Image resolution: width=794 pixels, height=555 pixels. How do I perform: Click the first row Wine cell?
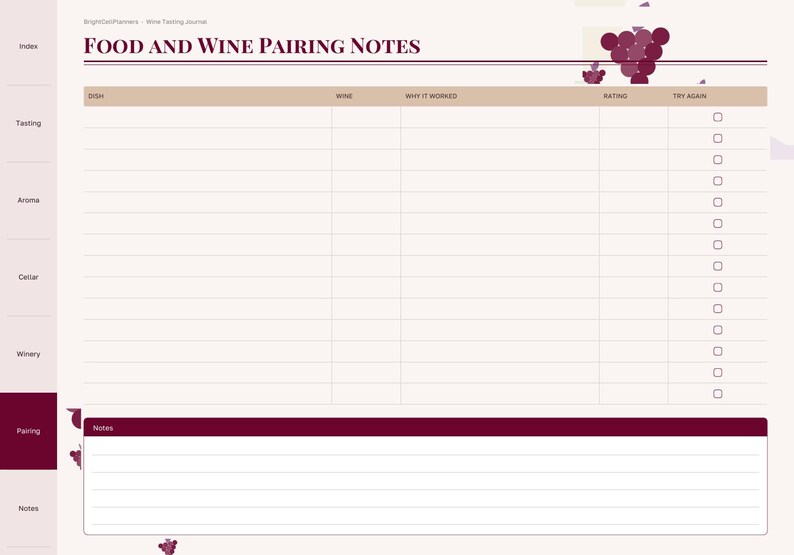[366, 117]
